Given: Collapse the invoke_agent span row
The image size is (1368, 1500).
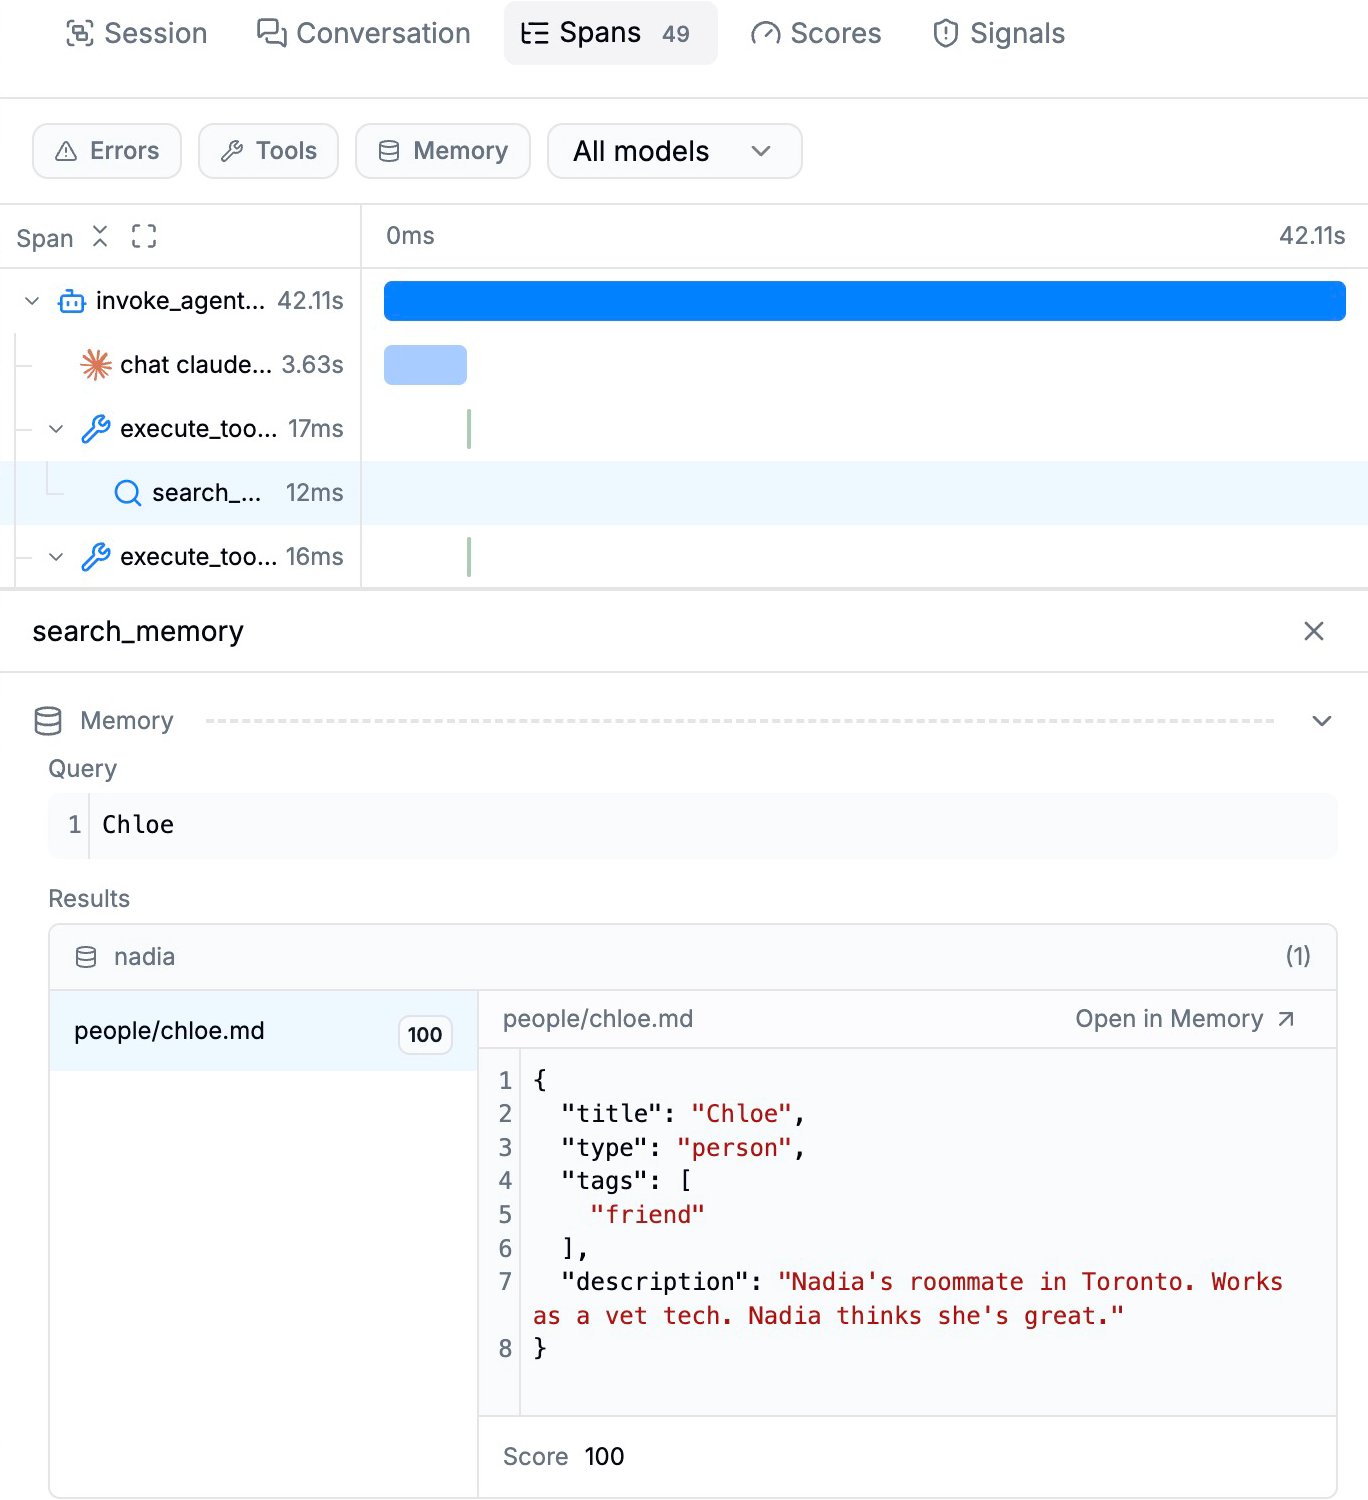Looking at the screenshot, I should 32,301.
